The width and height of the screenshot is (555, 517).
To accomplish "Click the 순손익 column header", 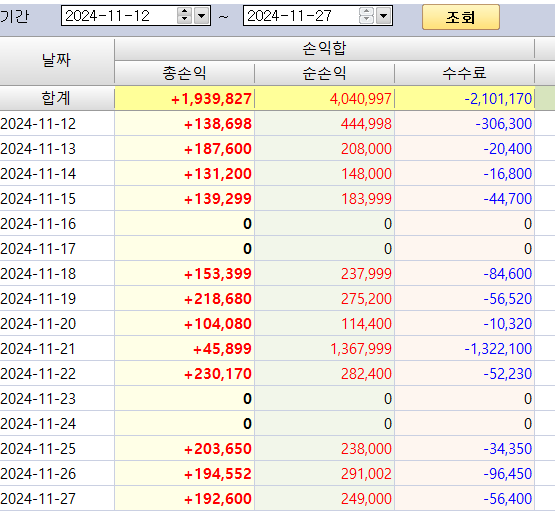I will [324, 73].
